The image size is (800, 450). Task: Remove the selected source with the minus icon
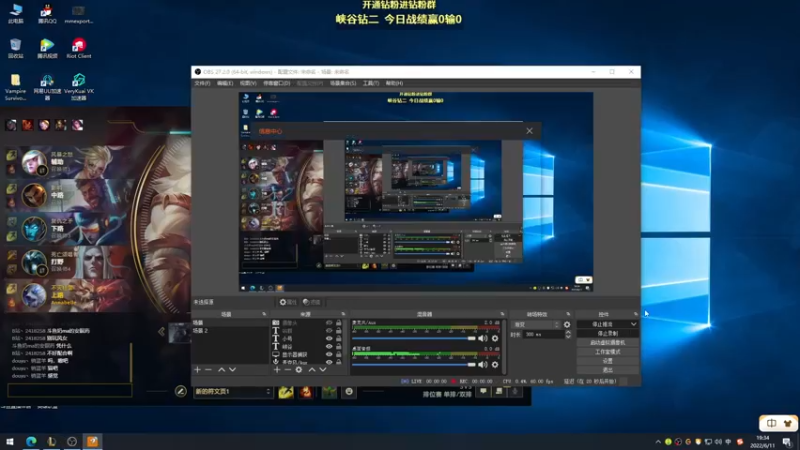(x=288, y=369)
